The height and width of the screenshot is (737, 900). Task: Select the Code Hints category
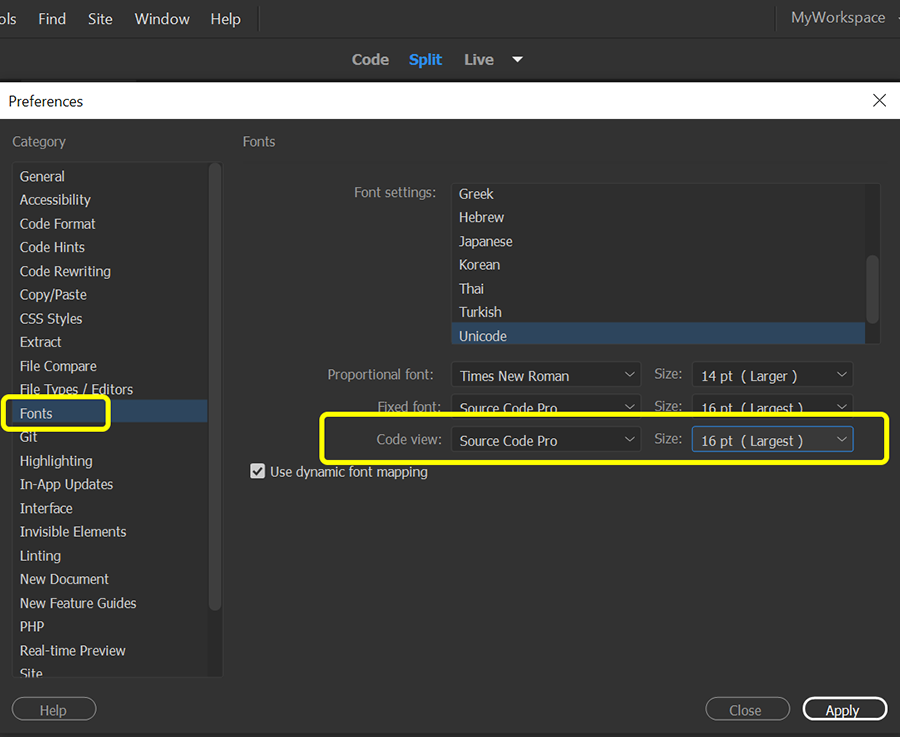pos(52,247)
